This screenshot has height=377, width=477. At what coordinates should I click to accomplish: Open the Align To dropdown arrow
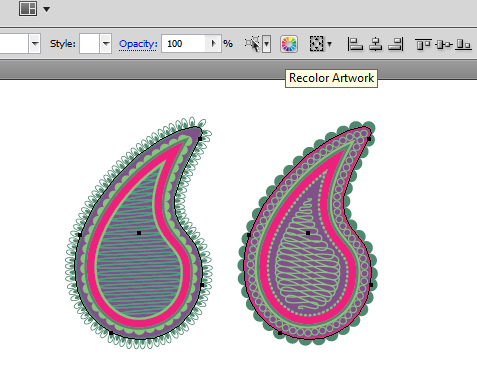pos(330,44)
